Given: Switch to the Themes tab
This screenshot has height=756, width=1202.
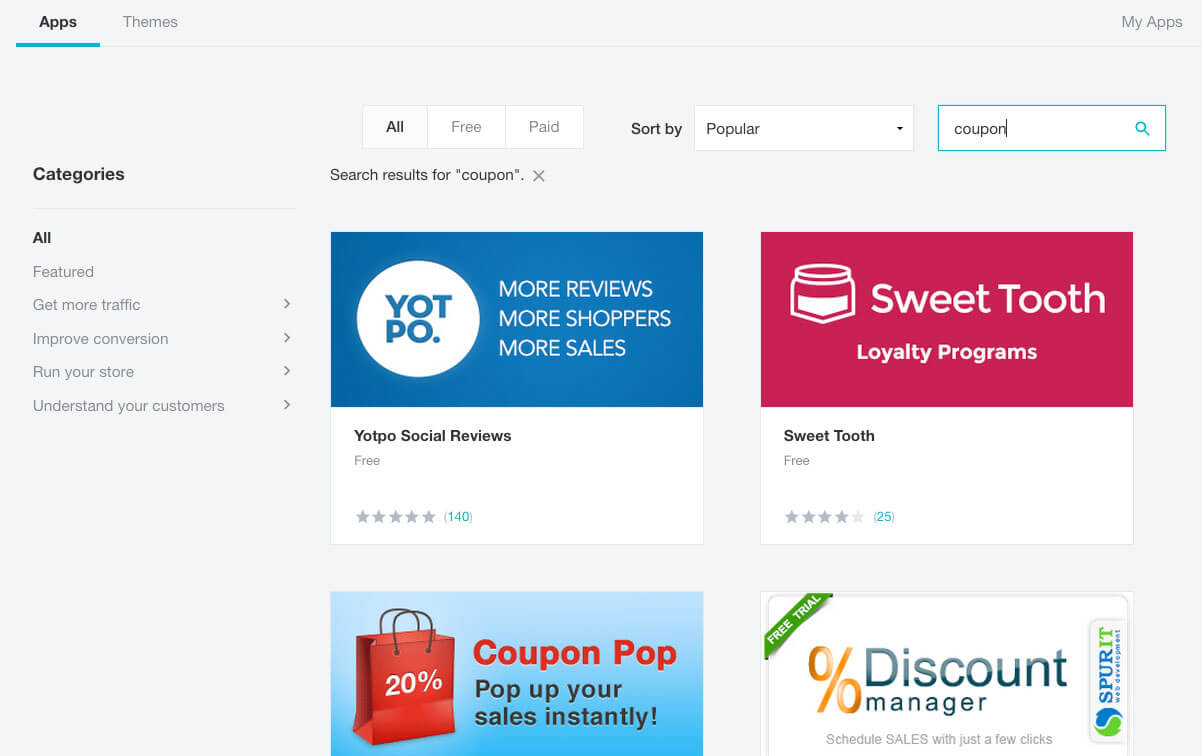Looking at the screenshot, I should [x=150, y=22].
